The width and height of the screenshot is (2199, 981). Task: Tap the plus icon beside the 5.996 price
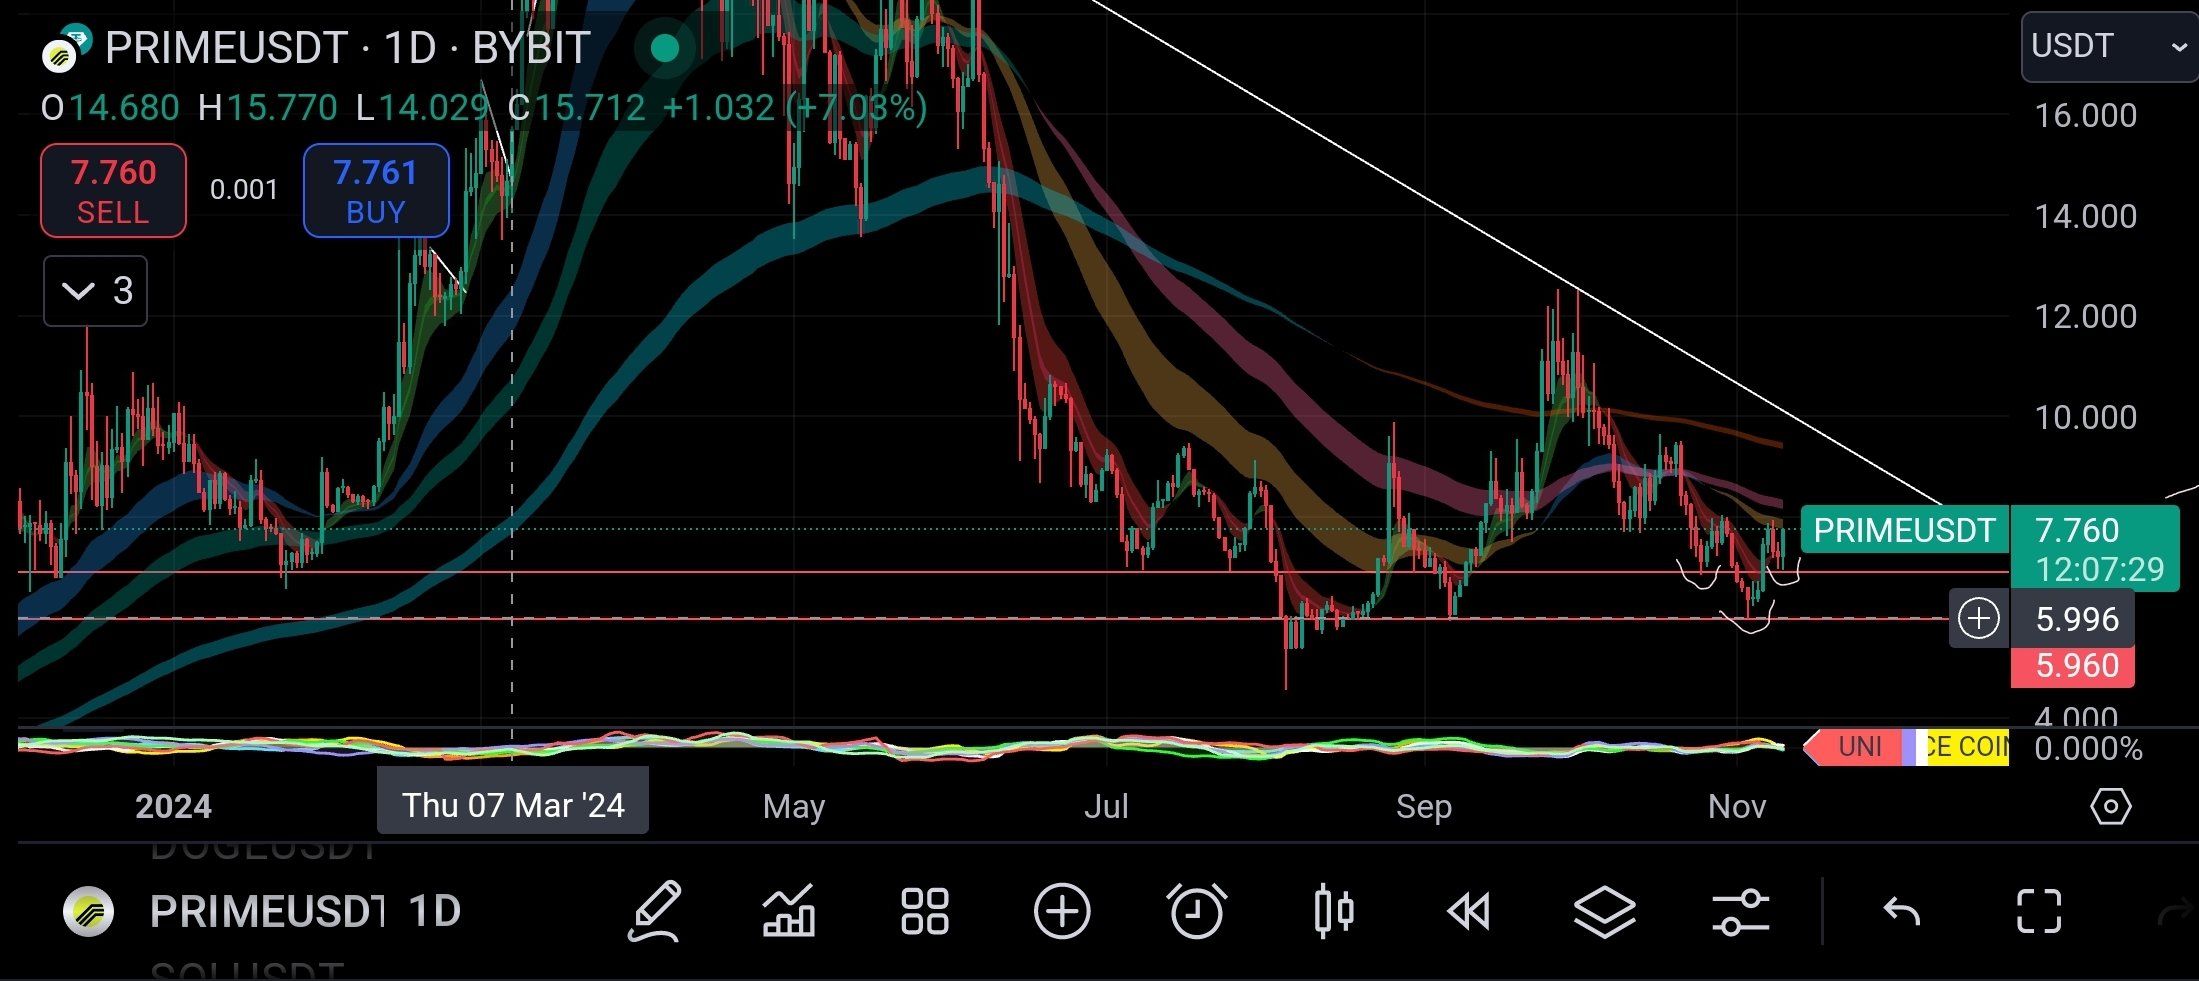(x=1979, y=619)
